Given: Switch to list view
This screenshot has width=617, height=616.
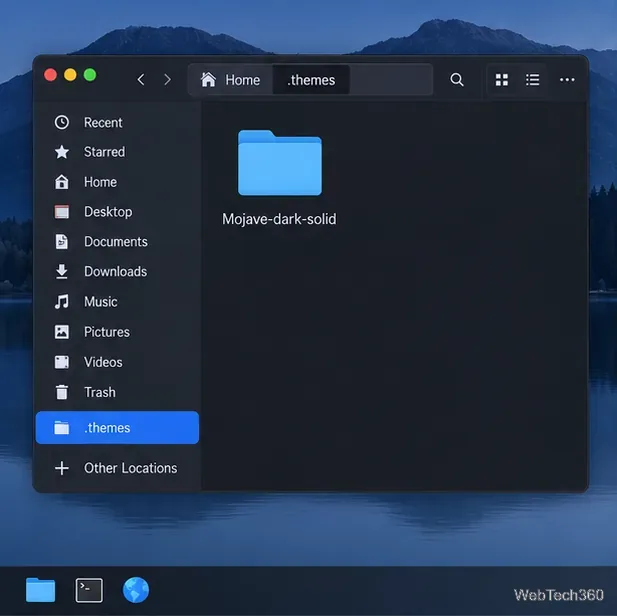Looking at the screenshot, I should (532, 80).
